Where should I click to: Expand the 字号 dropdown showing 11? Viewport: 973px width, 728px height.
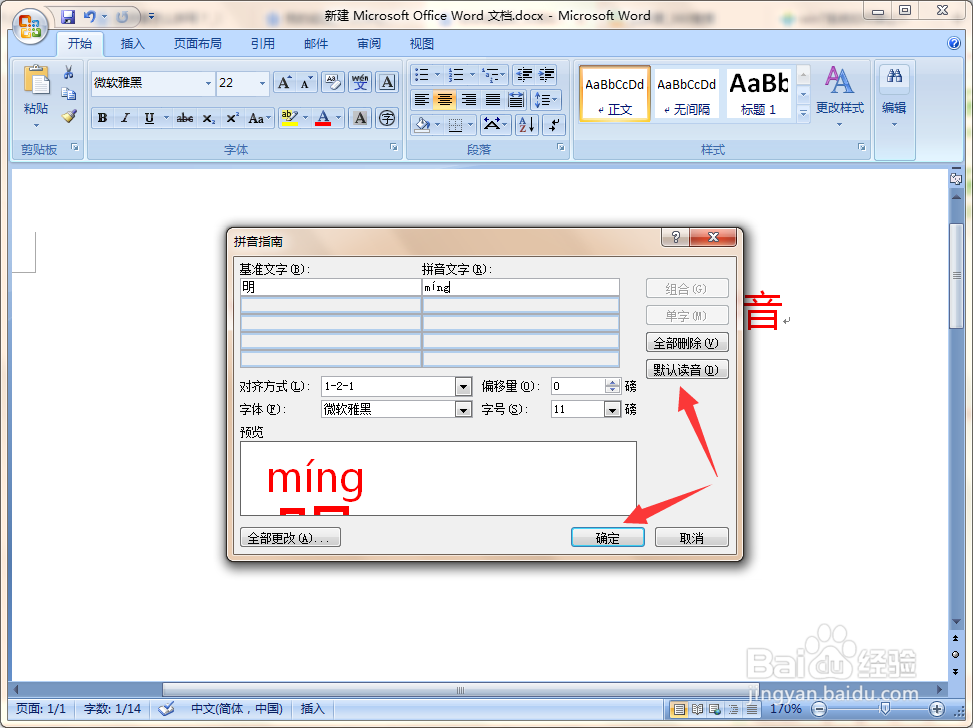612,410
